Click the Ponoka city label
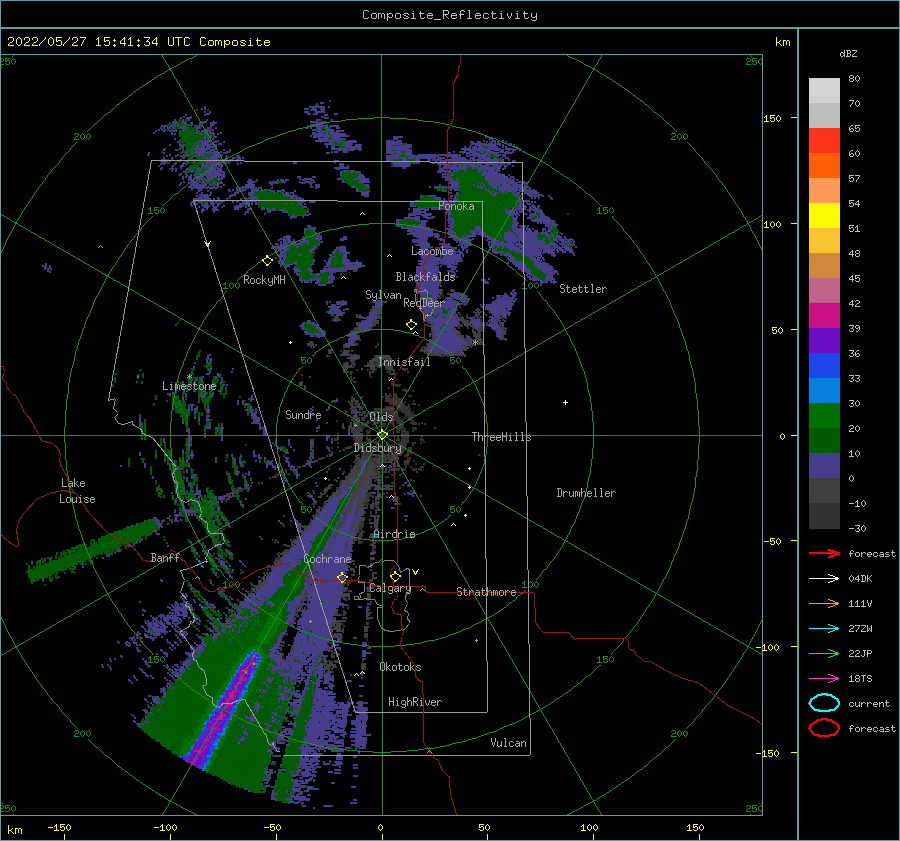900x841 pixels. click(x=456, y=206)
